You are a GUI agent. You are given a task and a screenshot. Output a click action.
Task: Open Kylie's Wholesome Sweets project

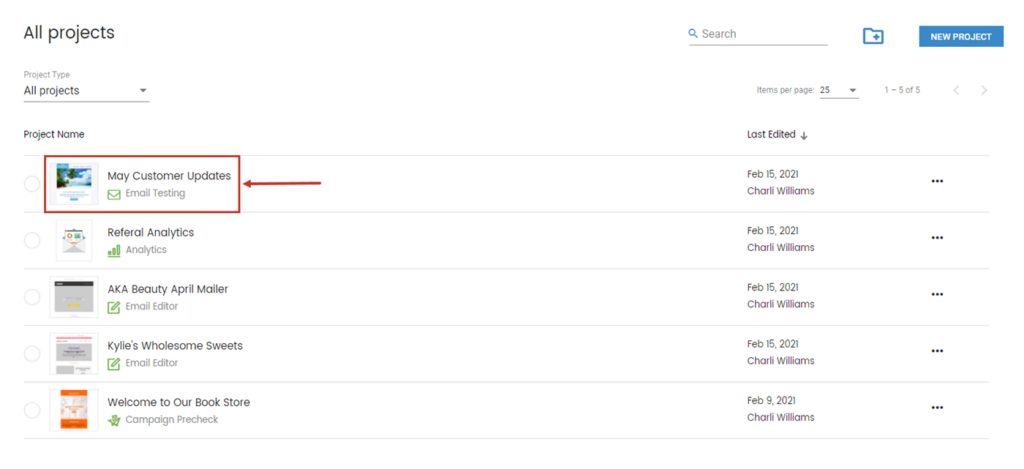click(175, 346)
